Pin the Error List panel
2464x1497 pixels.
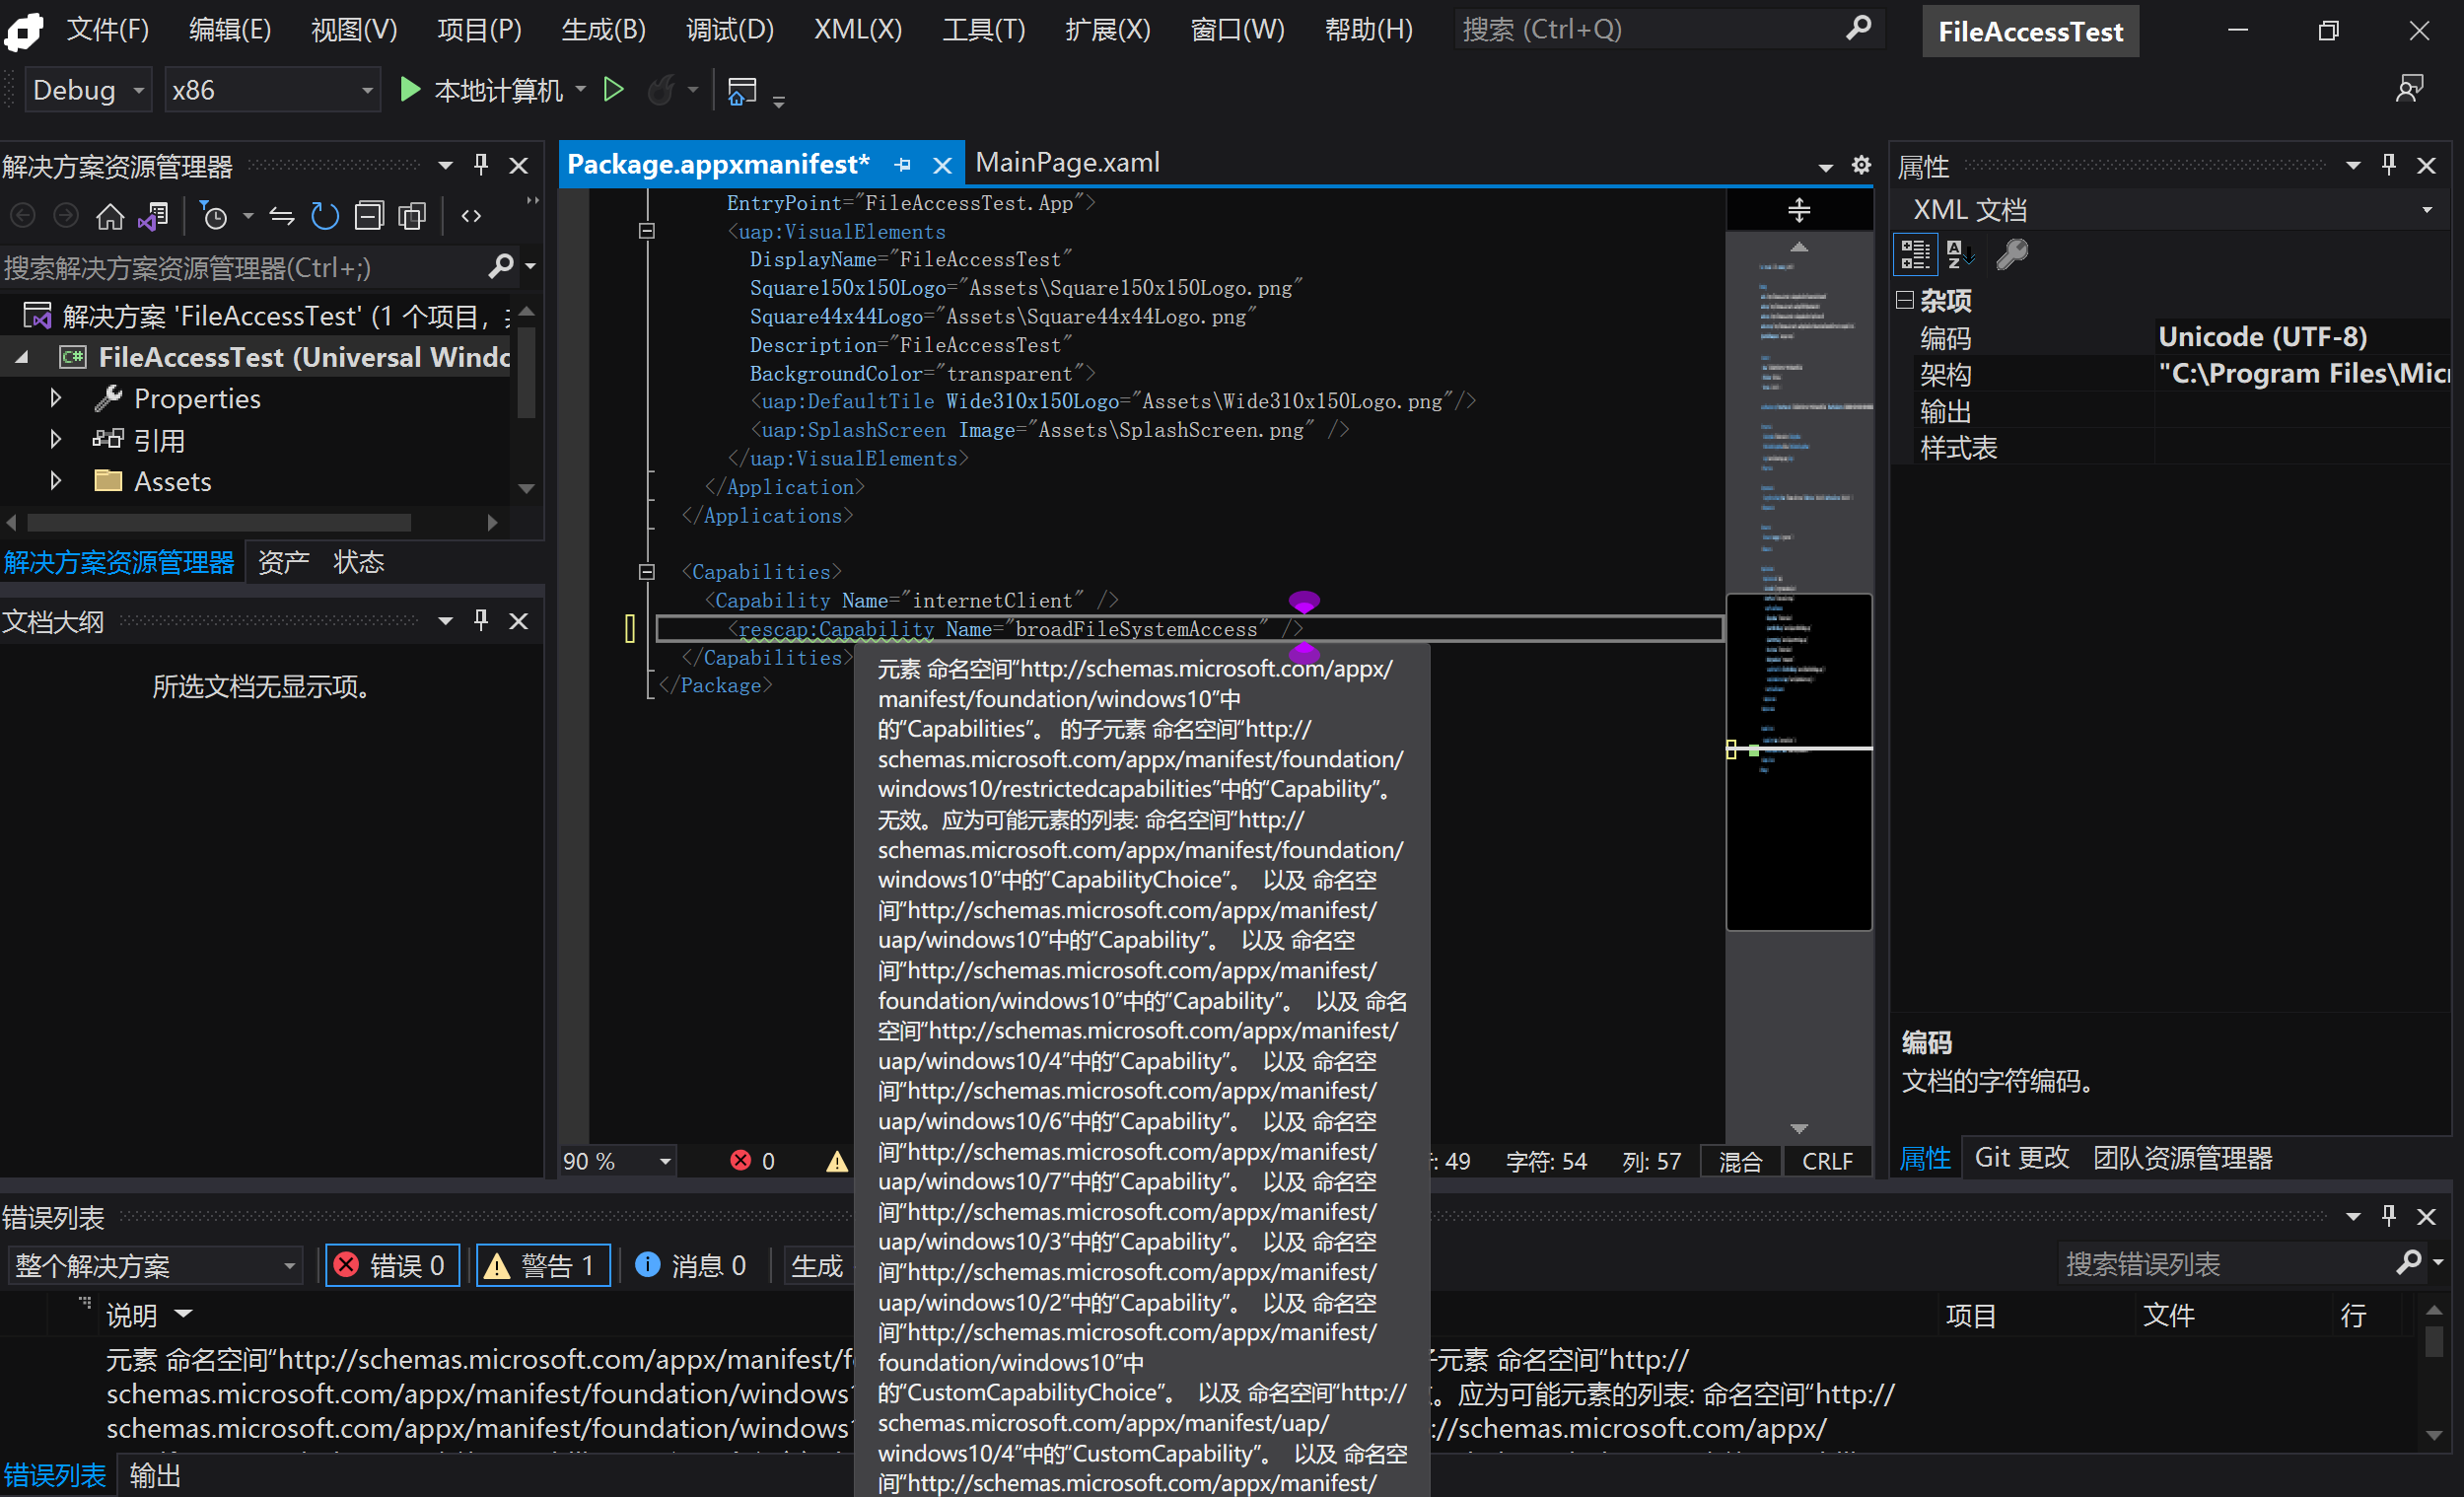2389,1216
